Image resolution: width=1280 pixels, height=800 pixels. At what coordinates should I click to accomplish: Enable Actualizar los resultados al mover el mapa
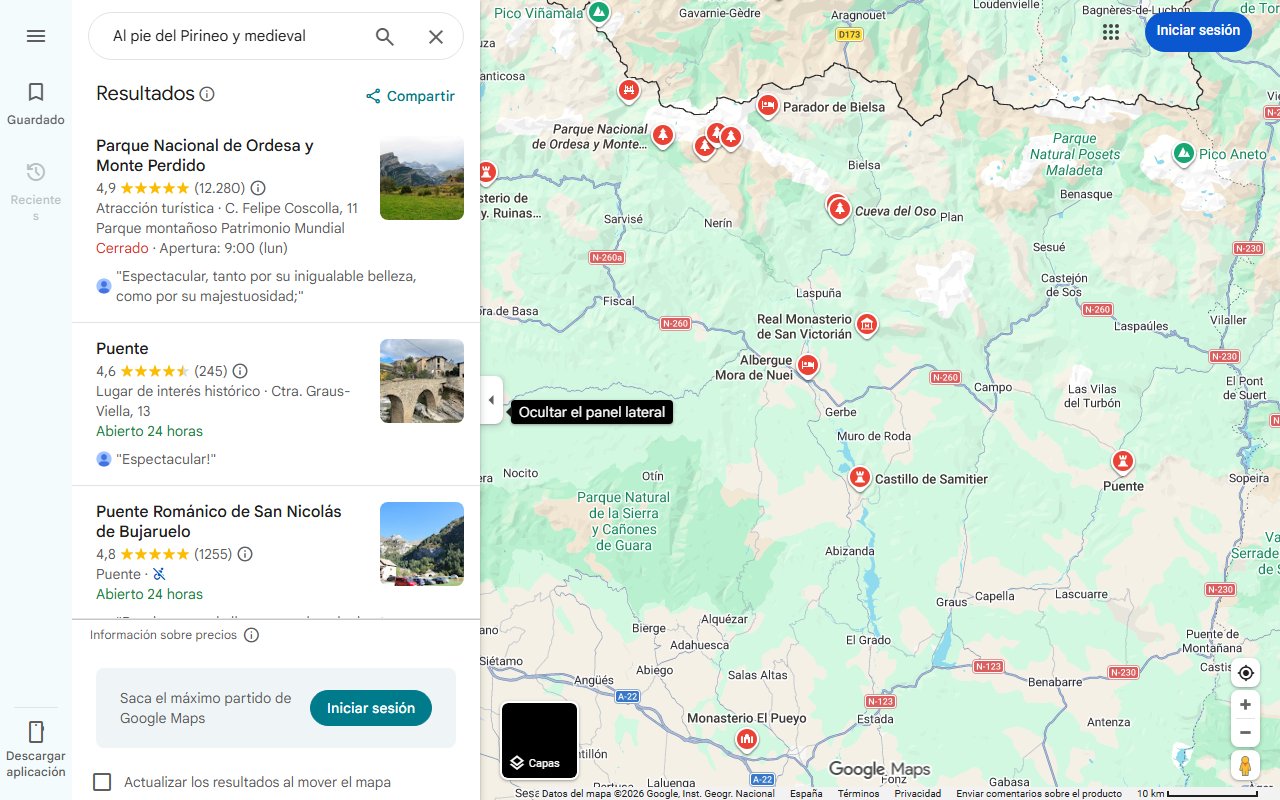click(102, 782)
